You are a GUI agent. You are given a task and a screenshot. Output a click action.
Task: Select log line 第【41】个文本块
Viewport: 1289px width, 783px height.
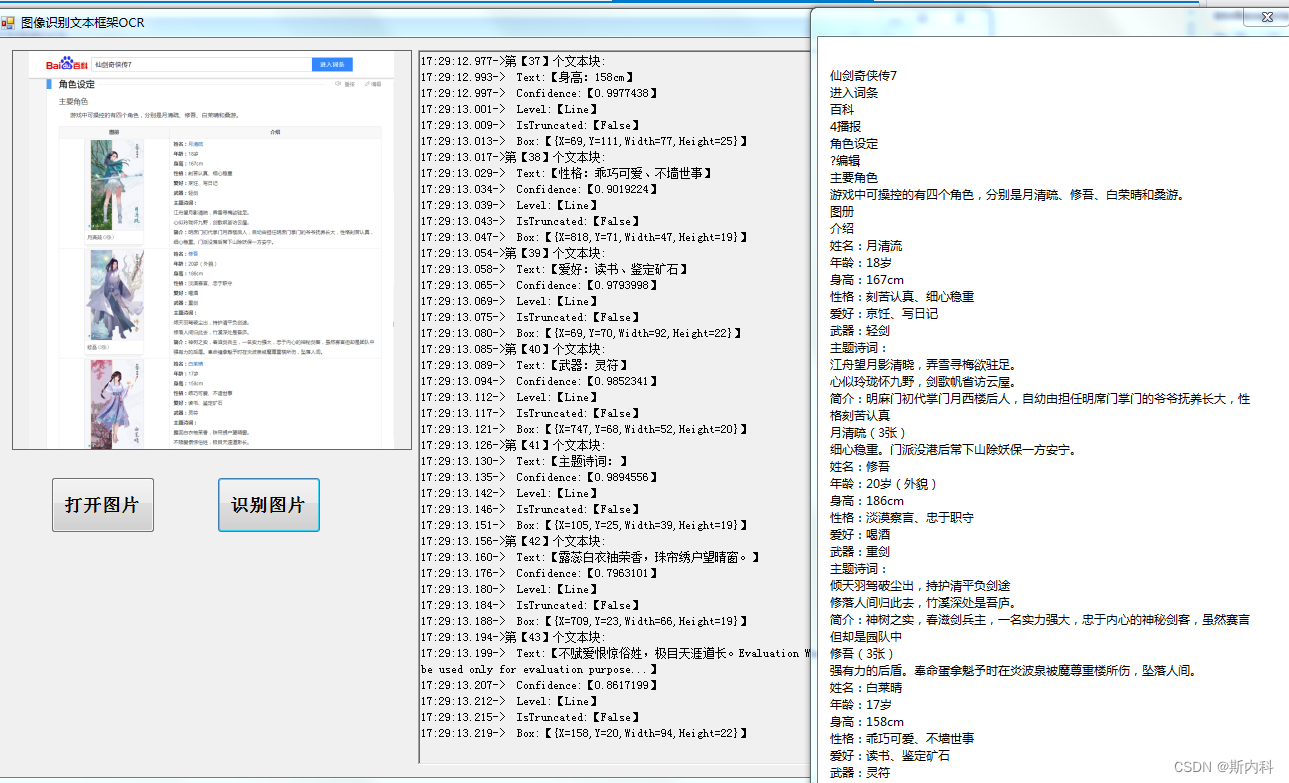coord(512,445)
